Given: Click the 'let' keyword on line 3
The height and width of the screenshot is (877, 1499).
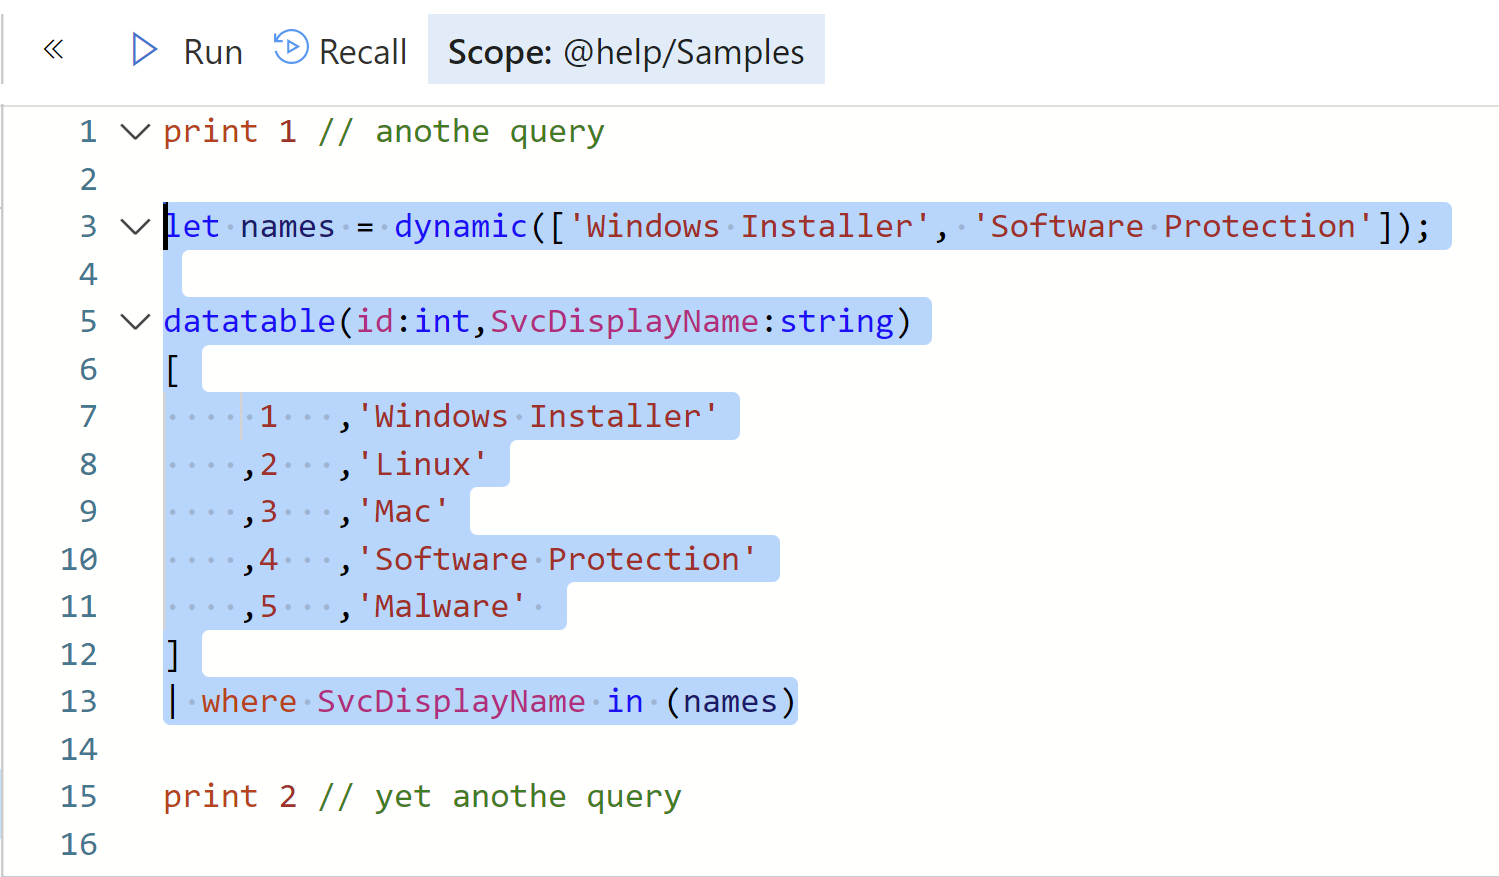Looking at the screenshot, I should click(192, 226).
